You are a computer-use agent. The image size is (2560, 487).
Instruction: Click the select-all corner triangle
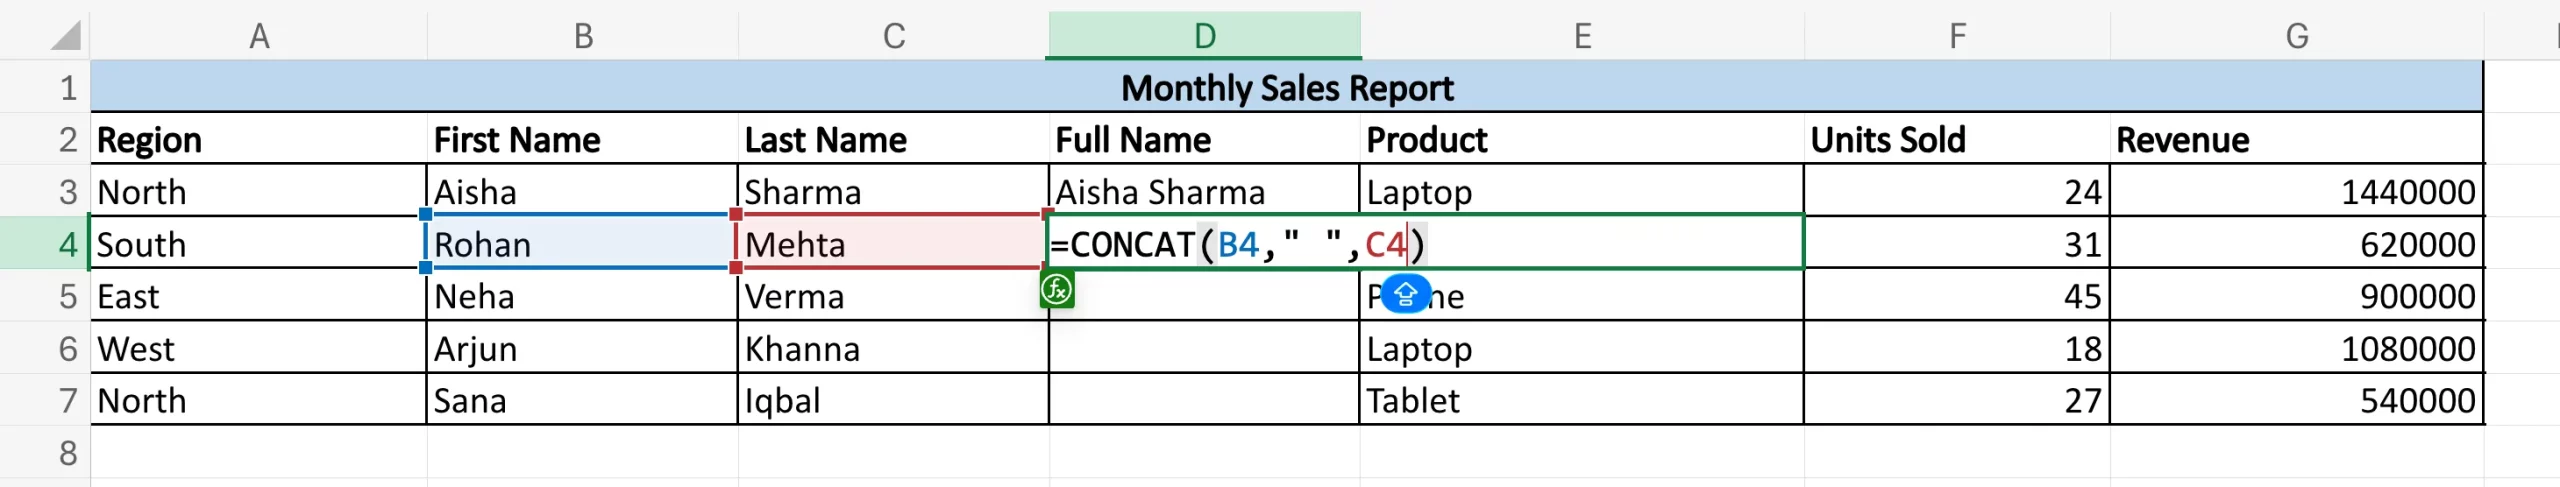(x=66, y=36)
